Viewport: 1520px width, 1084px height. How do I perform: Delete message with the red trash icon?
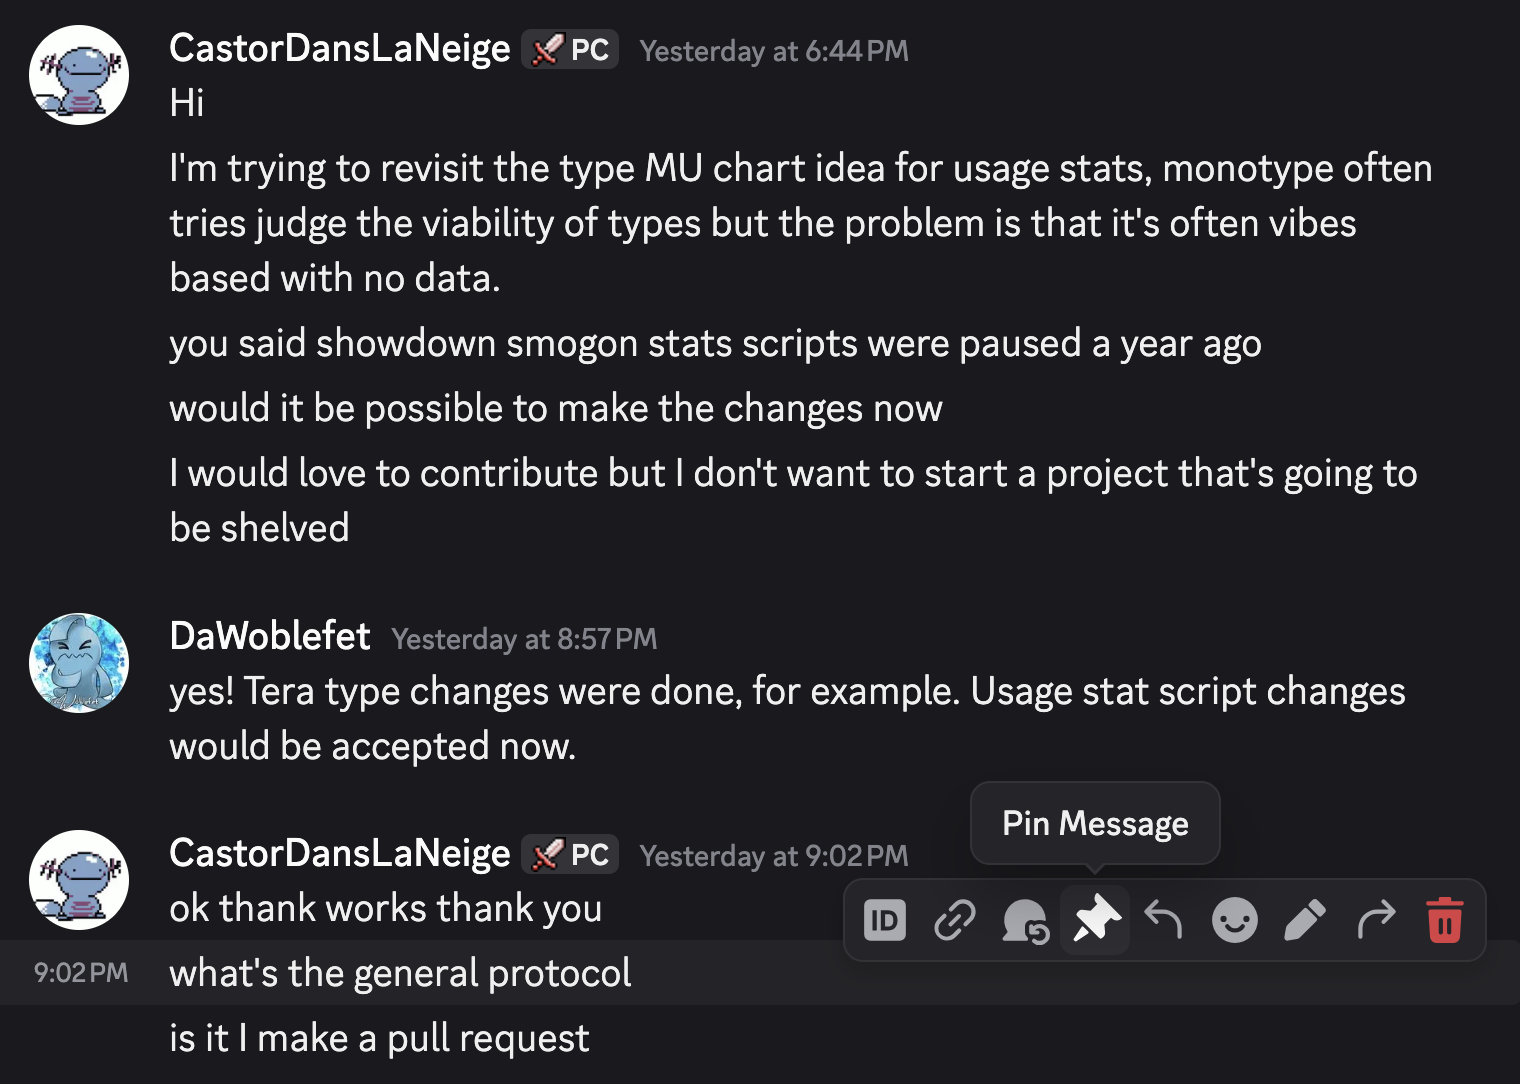click(x=1445, y=920)
